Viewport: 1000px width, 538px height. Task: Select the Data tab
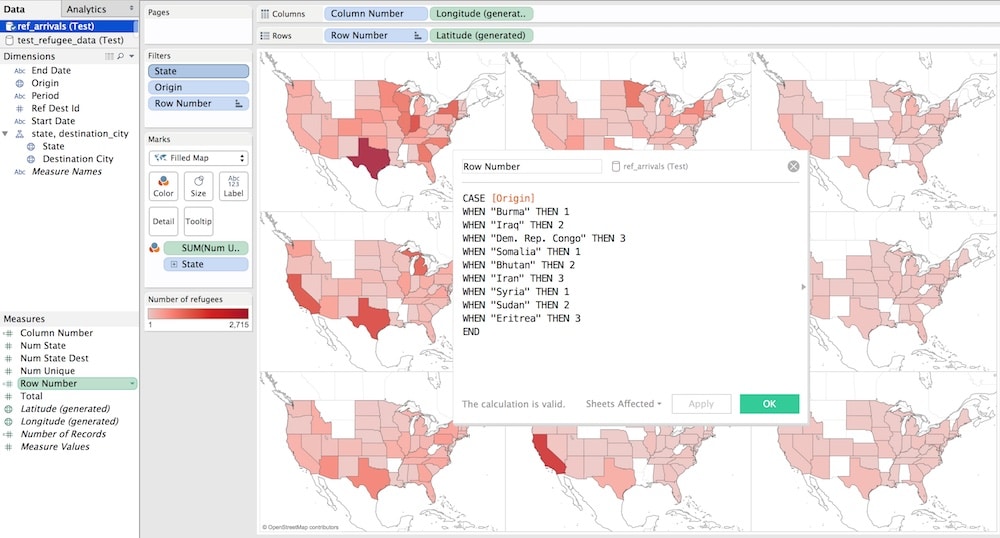click(x=15, y=9)
